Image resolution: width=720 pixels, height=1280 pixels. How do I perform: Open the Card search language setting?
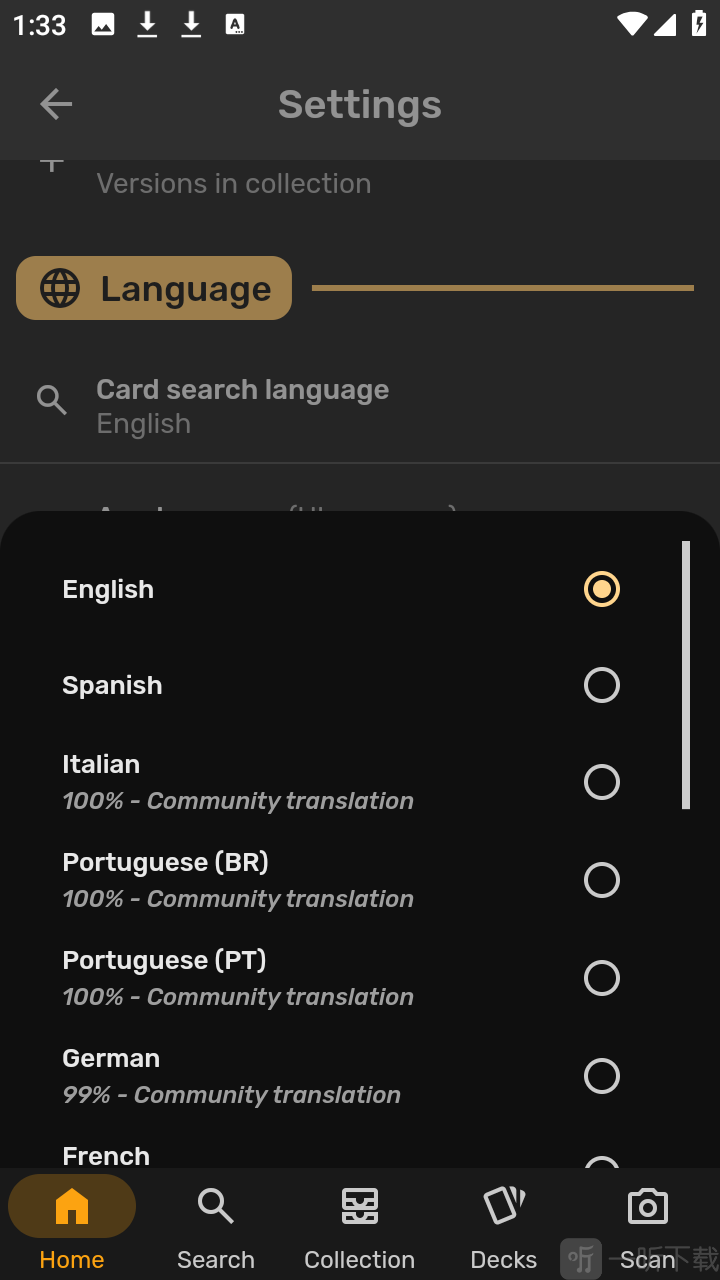360,406
